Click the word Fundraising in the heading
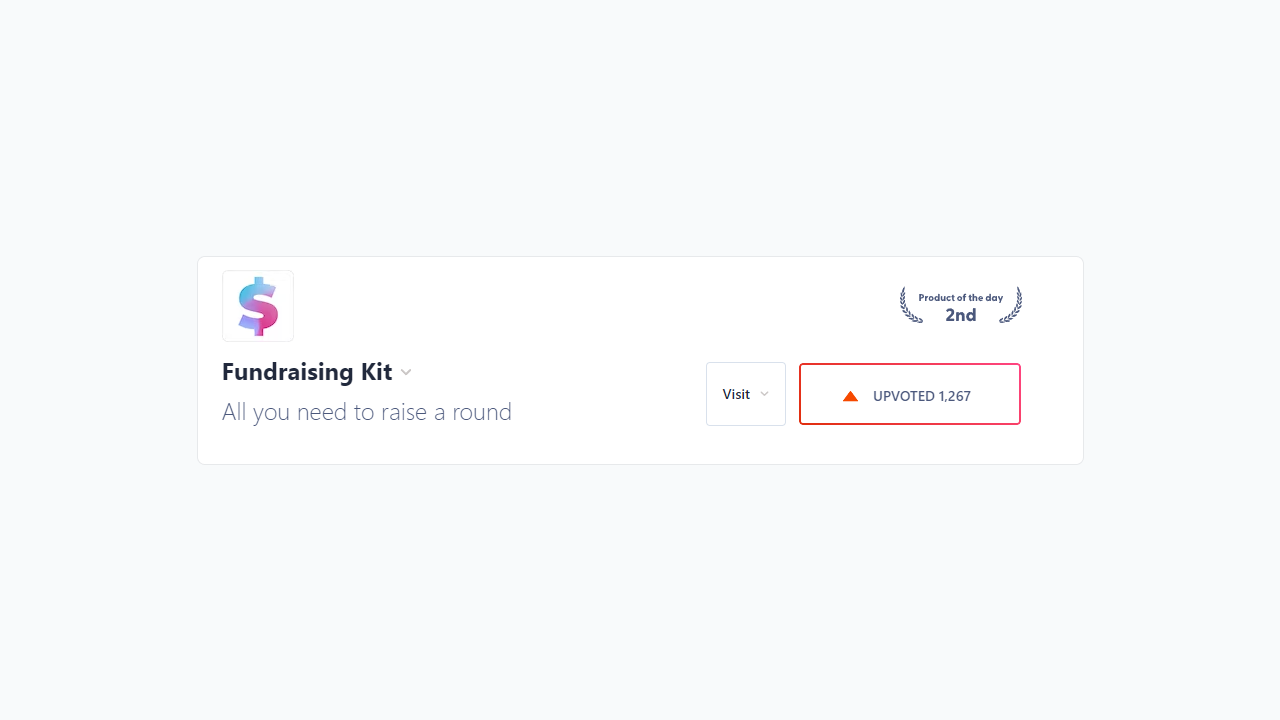This screenshot has height=720, width=1280. [x=288, y=372]
